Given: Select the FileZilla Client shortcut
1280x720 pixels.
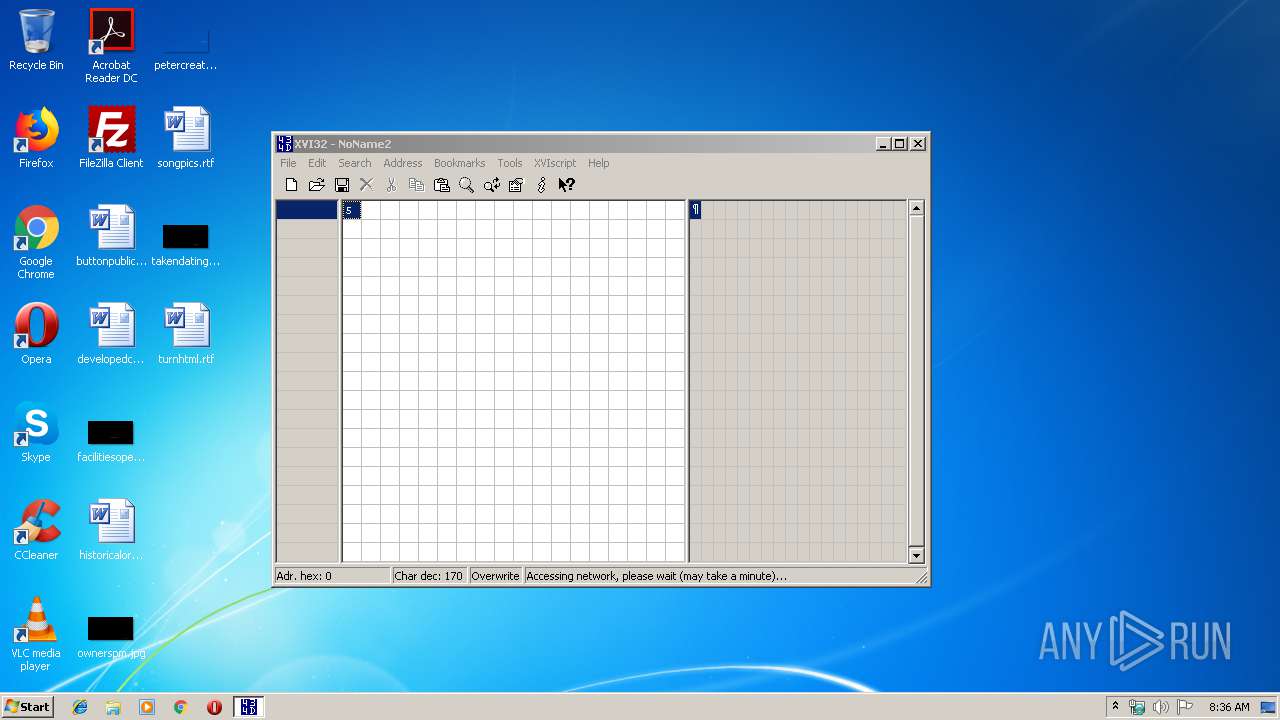Looking at the screenshot, I should tap(111, 138).
